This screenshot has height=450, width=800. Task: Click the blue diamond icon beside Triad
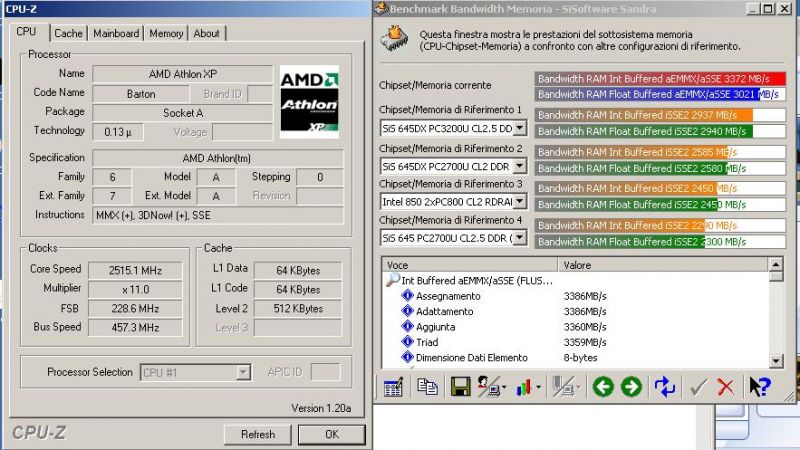click(407, 341)
